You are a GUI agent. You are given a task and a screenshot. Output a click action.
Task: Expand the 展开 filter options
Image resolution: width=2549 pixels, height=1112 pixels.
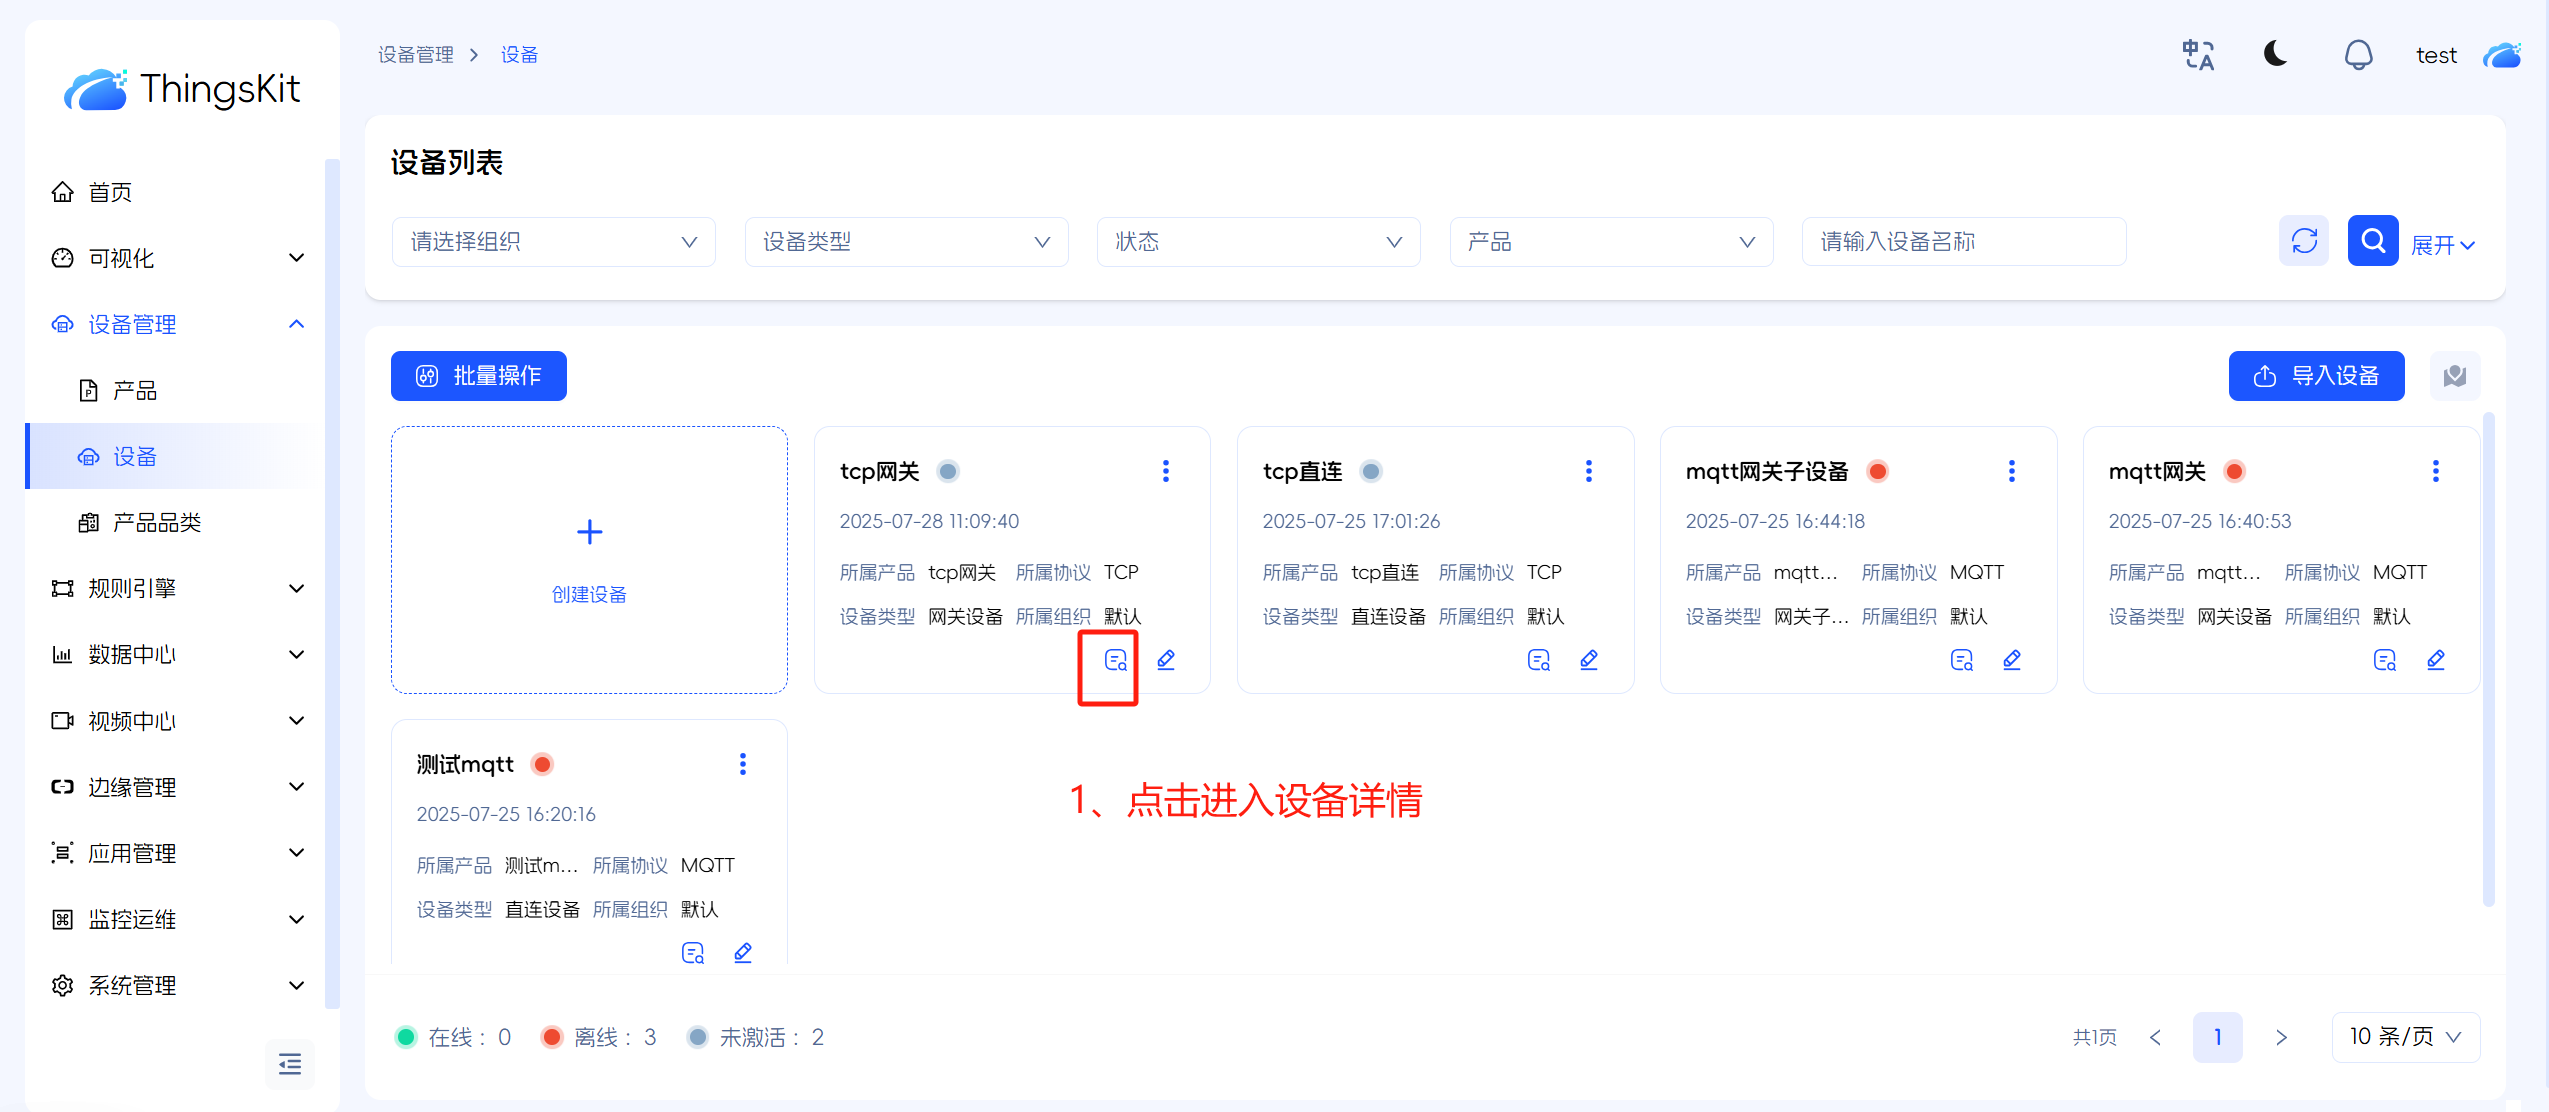click(x=2442, y=245)
